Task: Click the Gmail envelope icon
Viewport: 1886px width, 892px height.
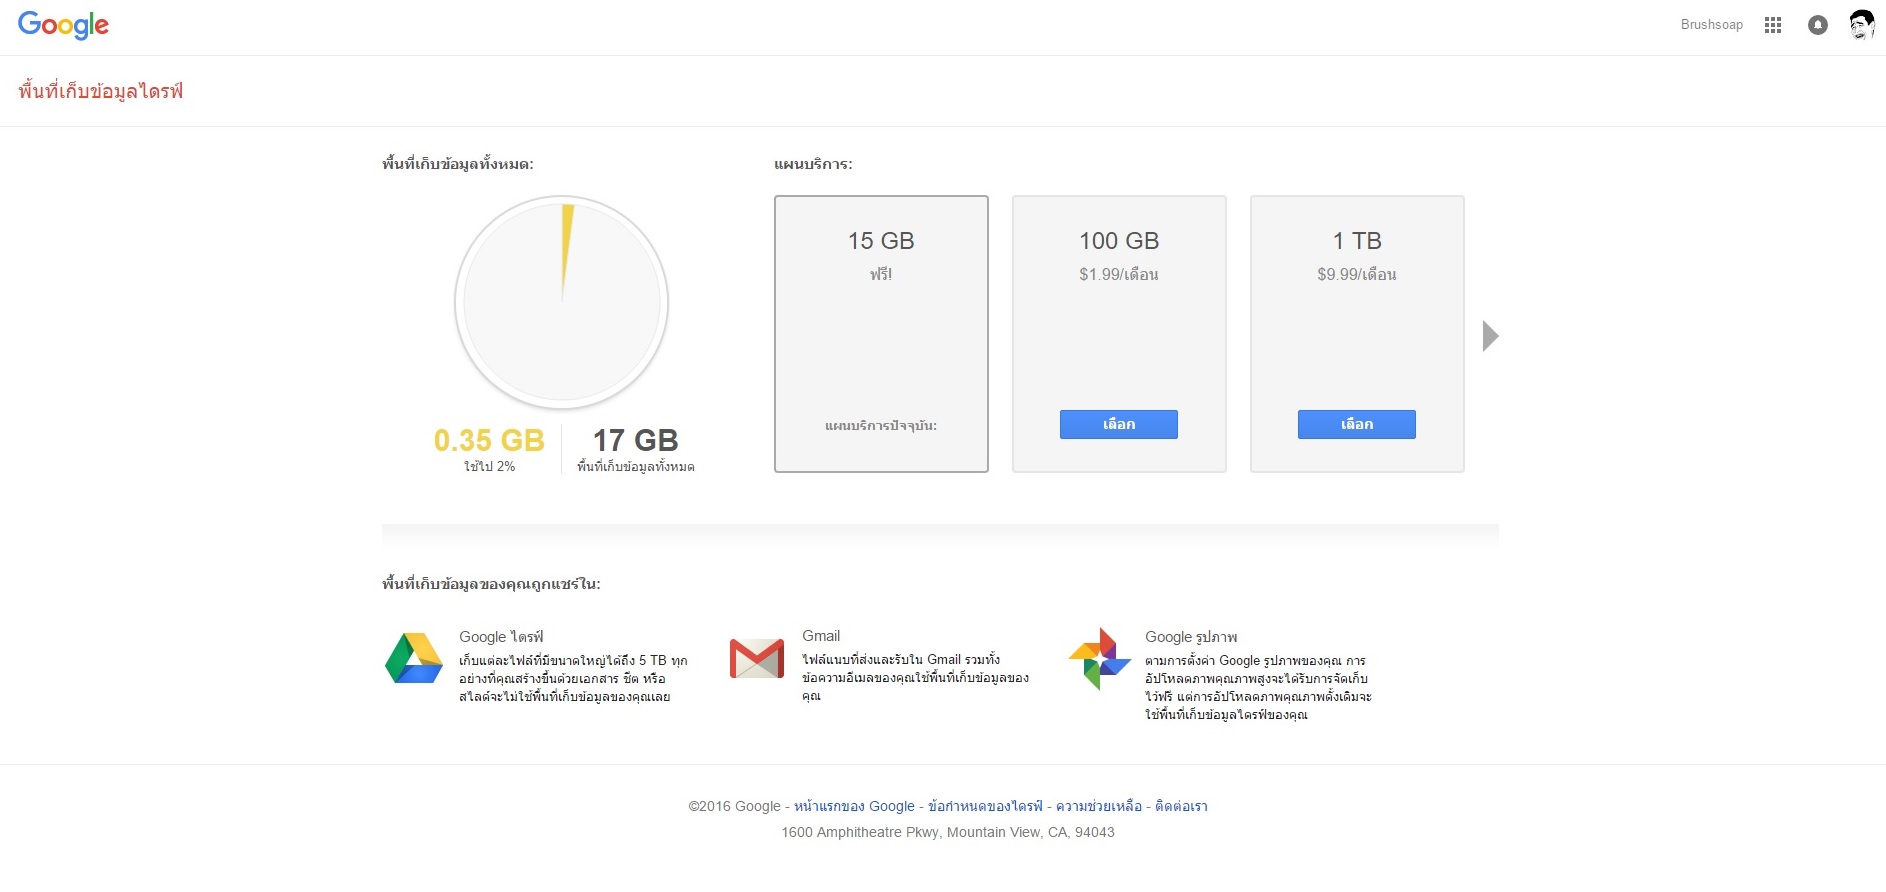Action: coord(757,658)
